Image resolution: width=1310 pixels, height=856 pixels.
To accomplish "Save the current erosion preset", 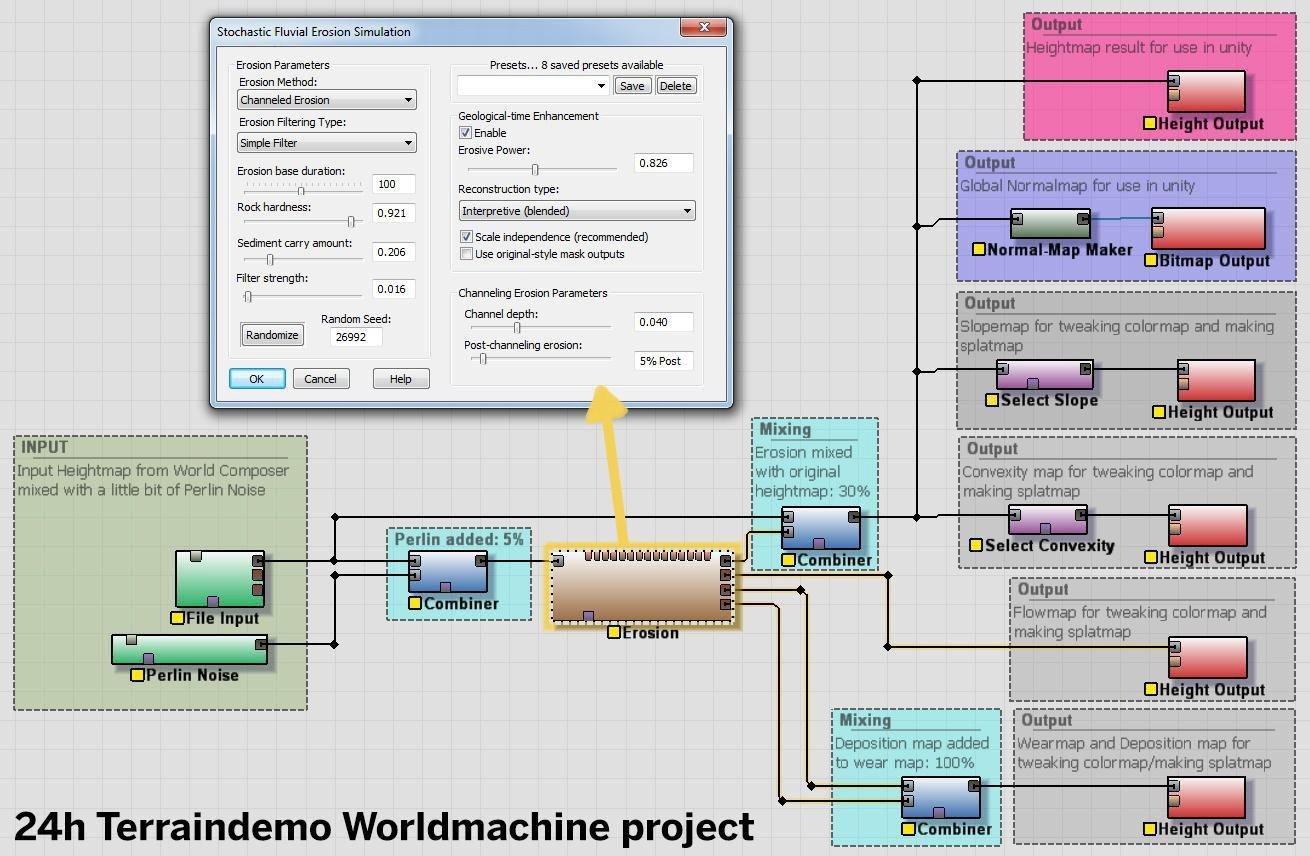I will click(632, 86).
